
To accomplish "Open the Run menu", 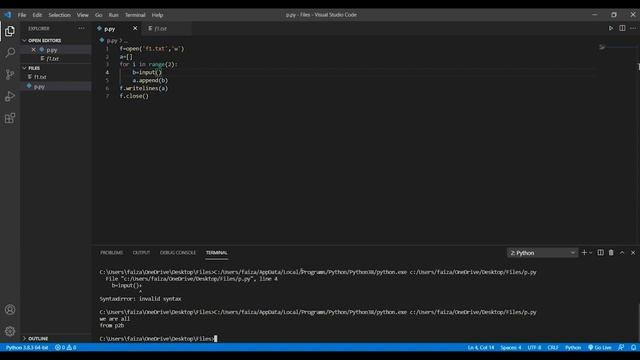I will 113,15.
